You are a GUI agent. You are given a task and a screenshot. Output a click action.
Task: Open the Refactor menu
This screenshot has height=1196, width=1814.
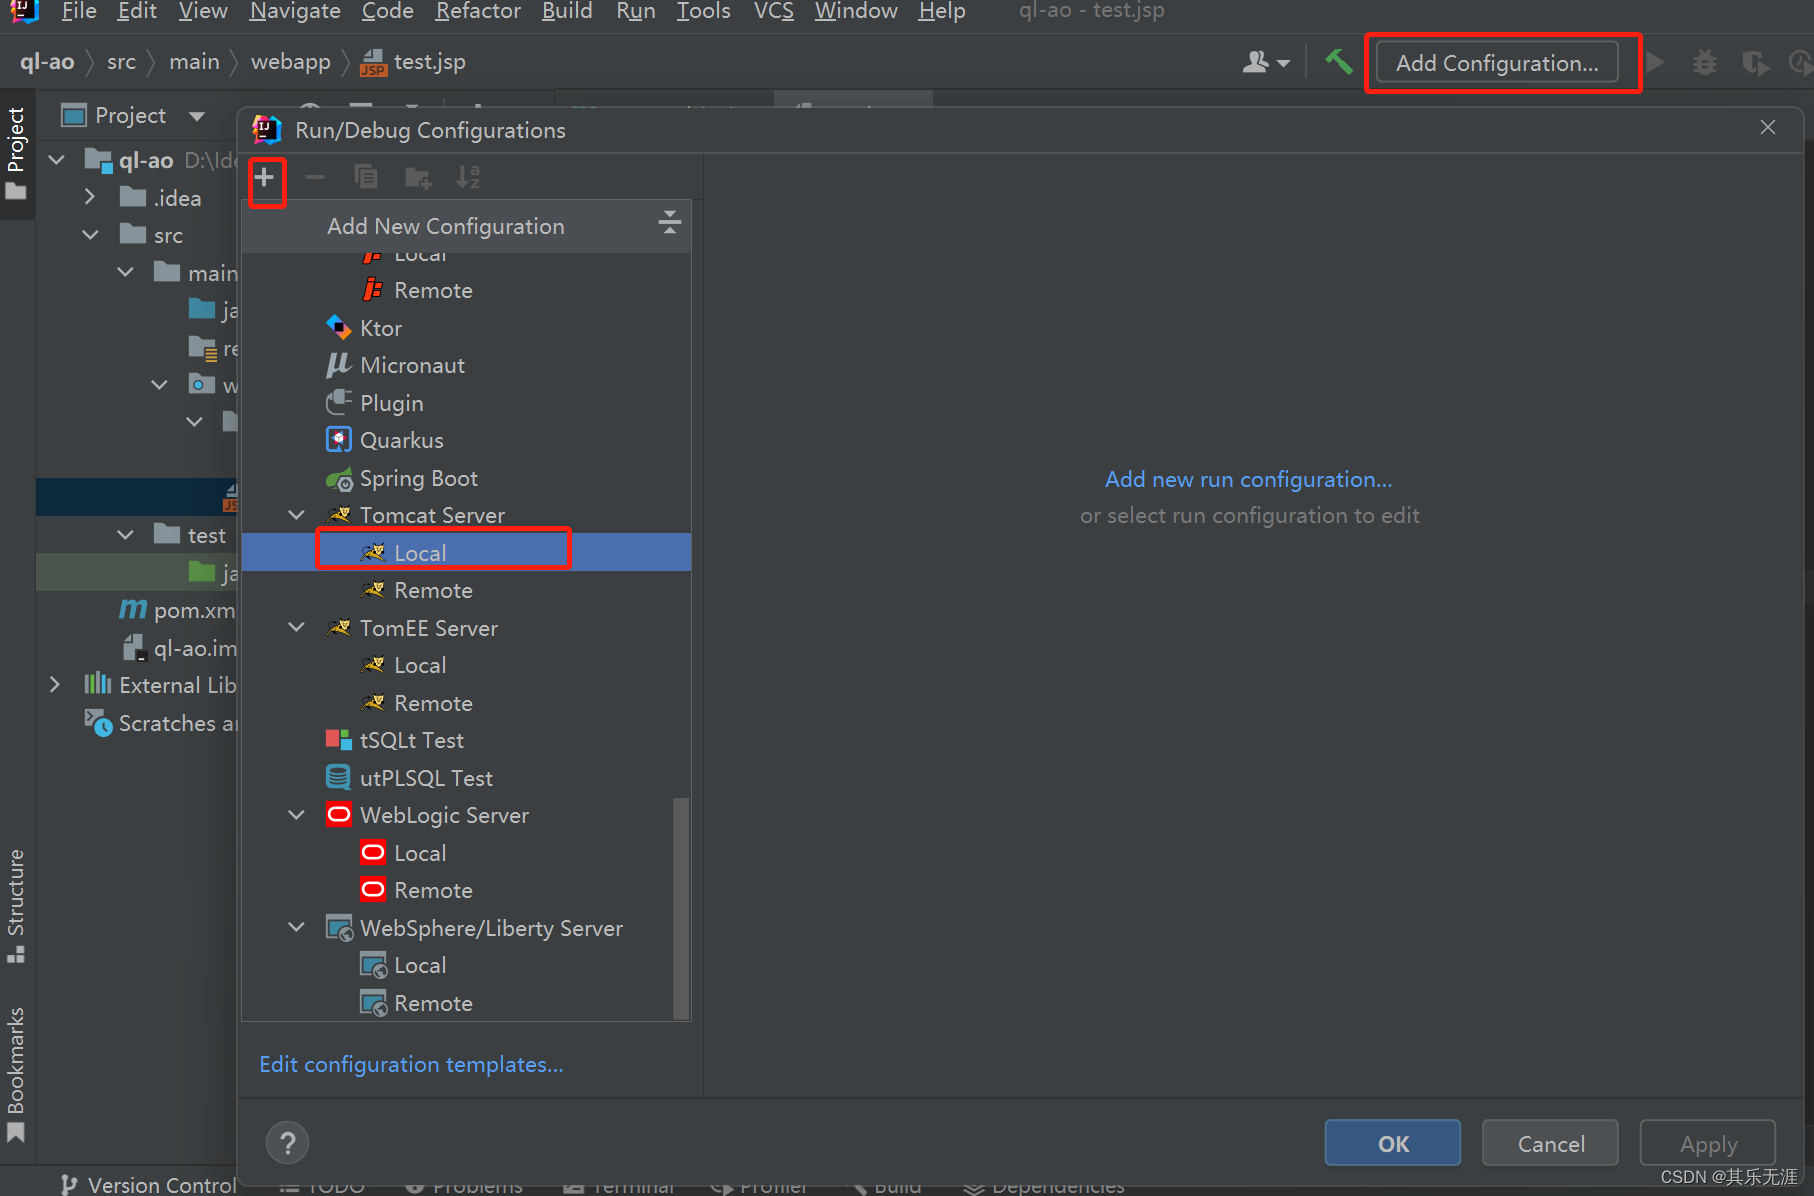click(478, 11)
